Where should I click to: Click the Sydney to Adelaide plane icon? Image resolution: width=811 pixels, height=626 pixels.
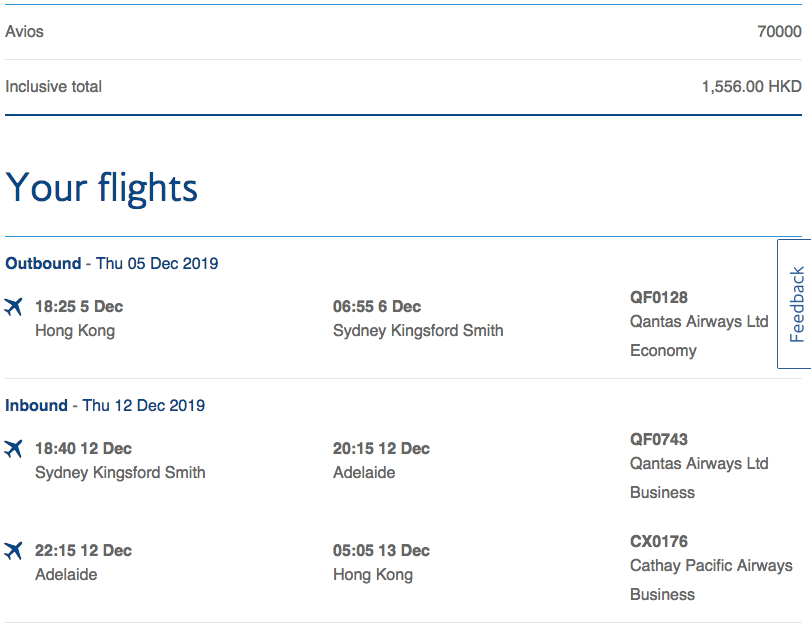pos(13,448)
